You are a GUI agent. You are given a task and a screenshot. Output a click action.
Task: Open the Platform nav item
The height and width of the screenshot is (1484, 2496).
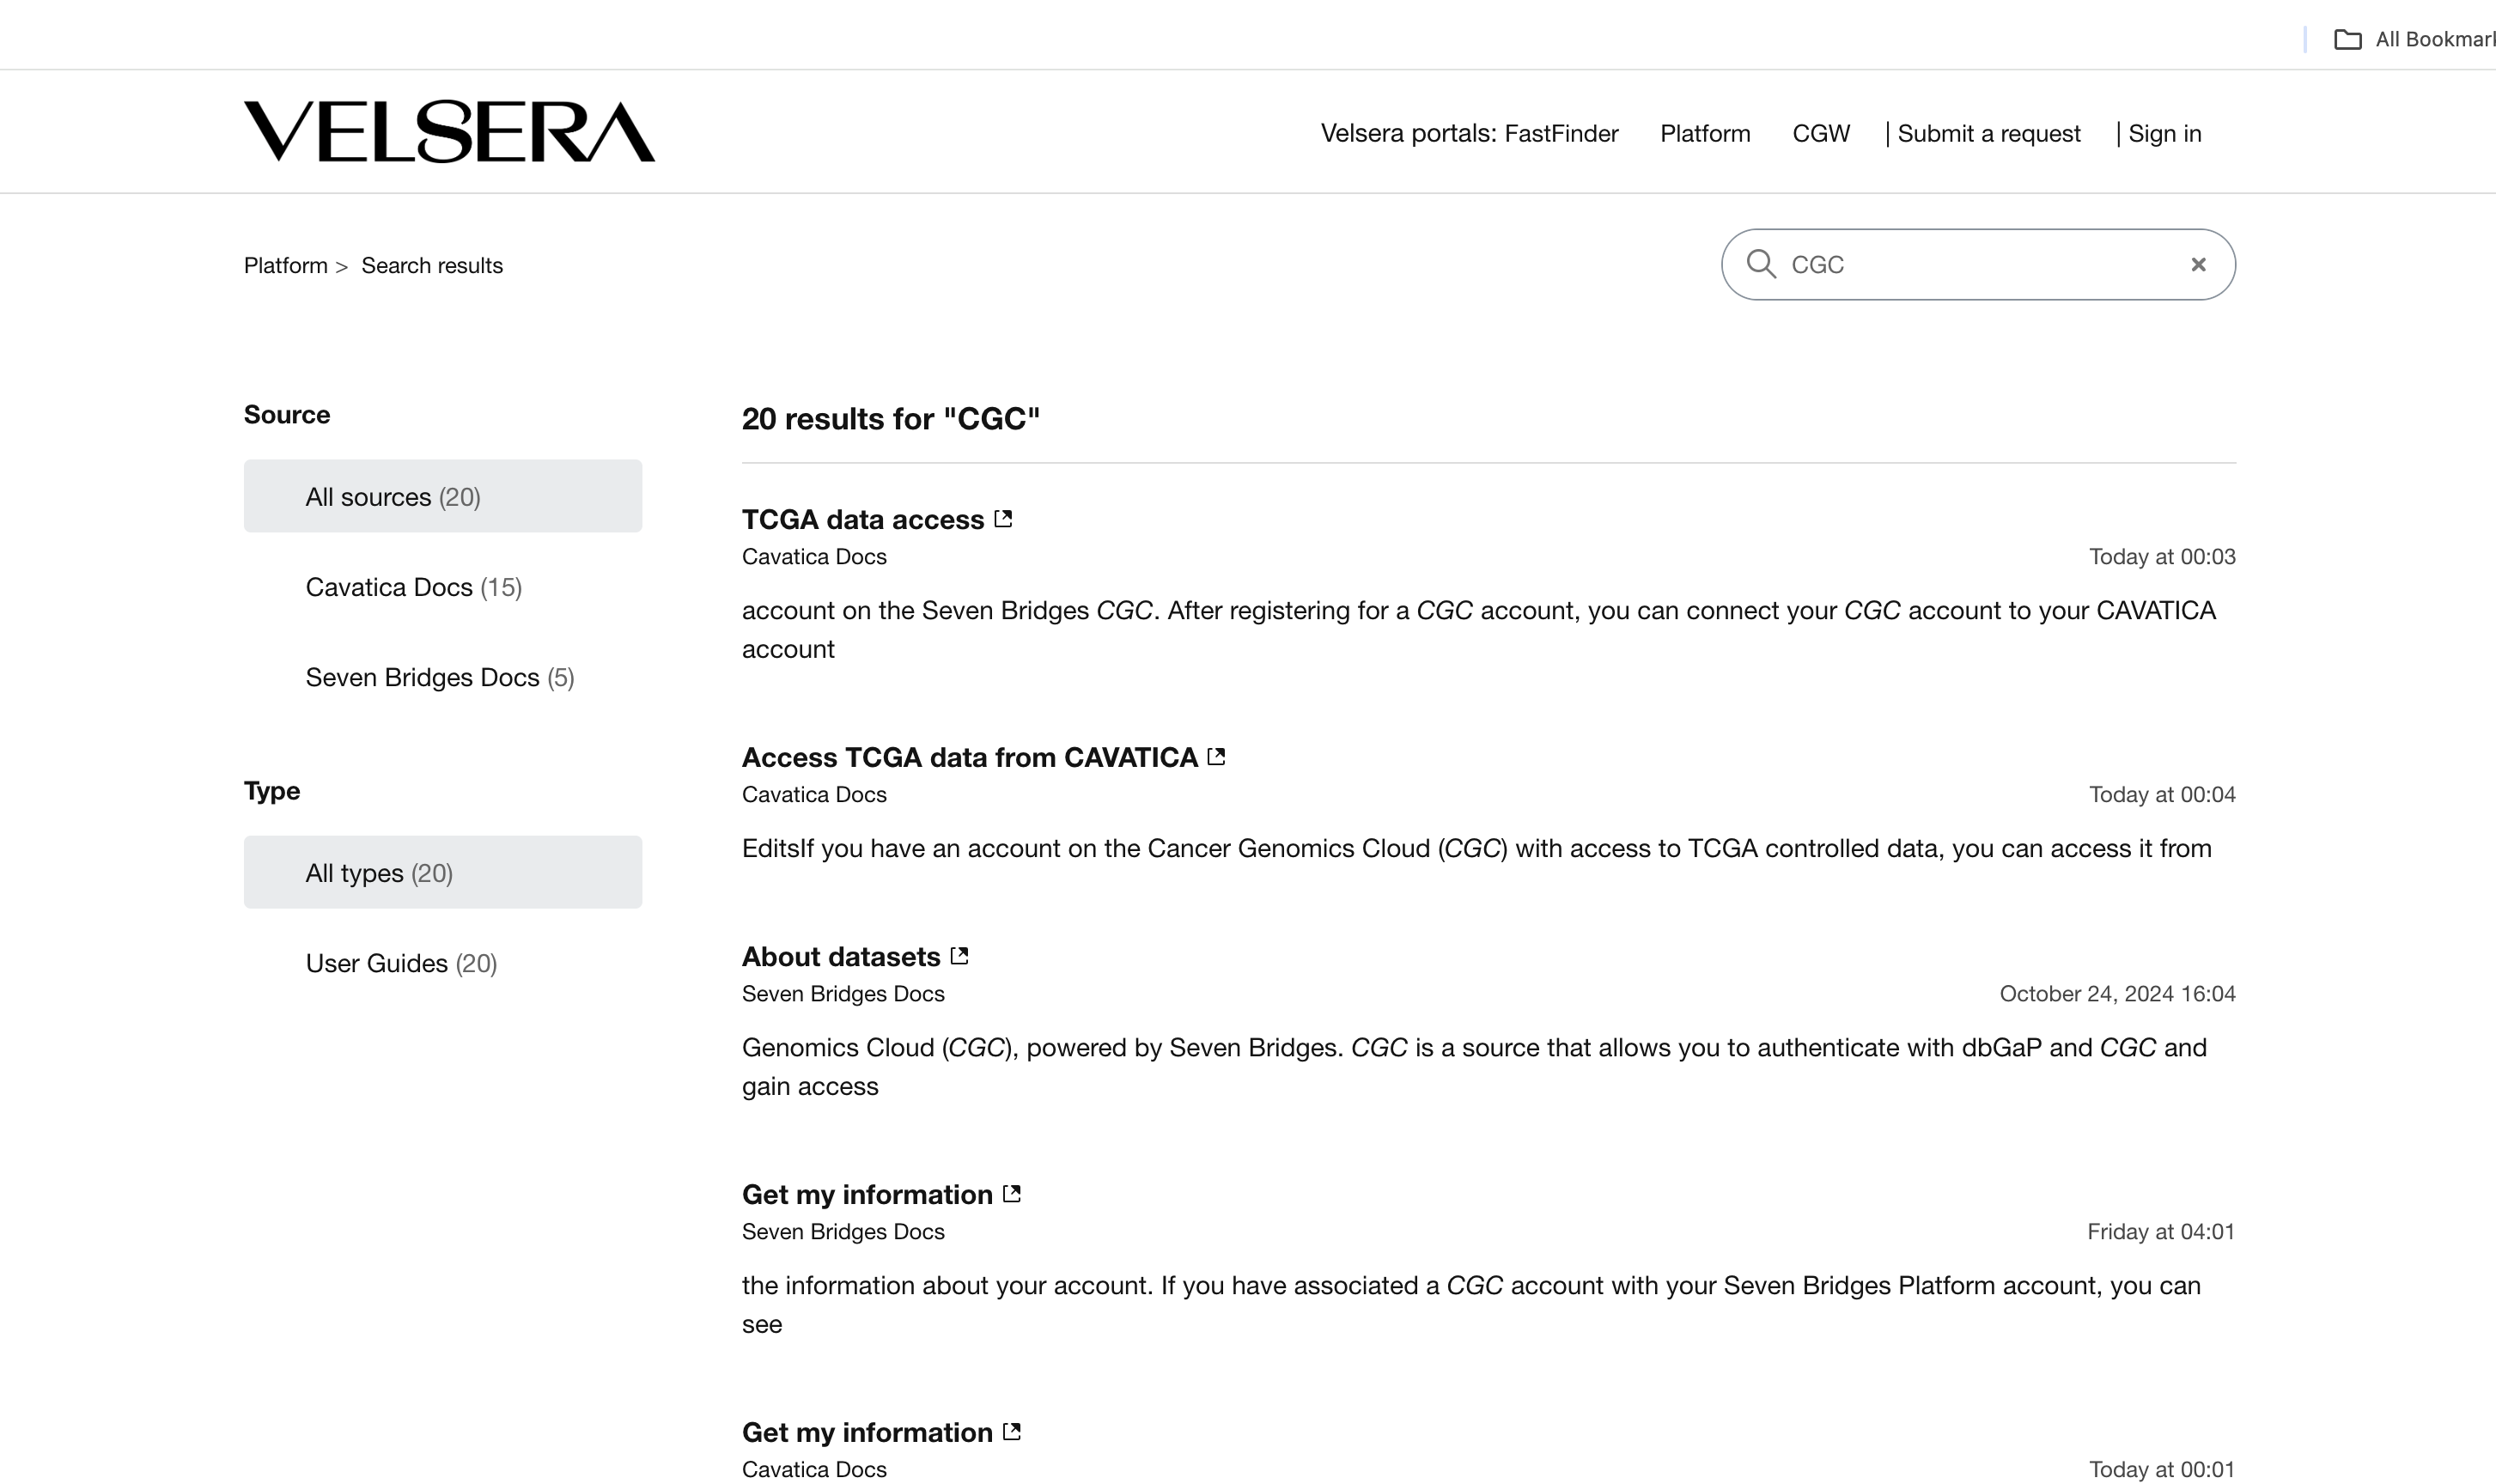point(1705,133)
